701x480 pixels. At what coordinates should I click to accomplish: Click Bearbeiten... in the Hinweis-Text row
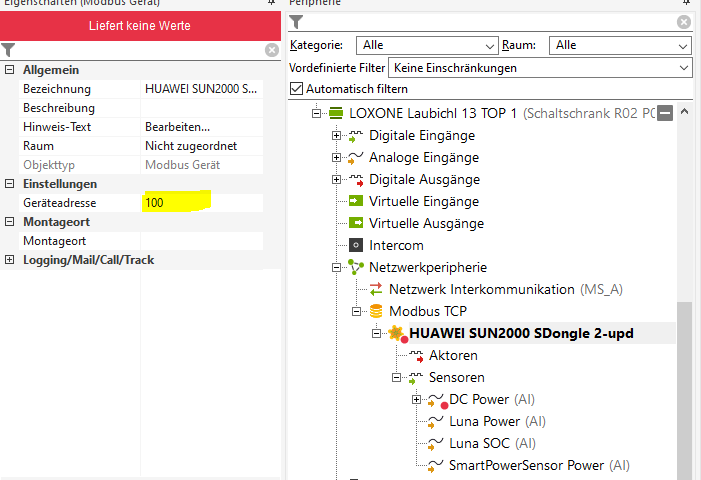tap(177, 127)
